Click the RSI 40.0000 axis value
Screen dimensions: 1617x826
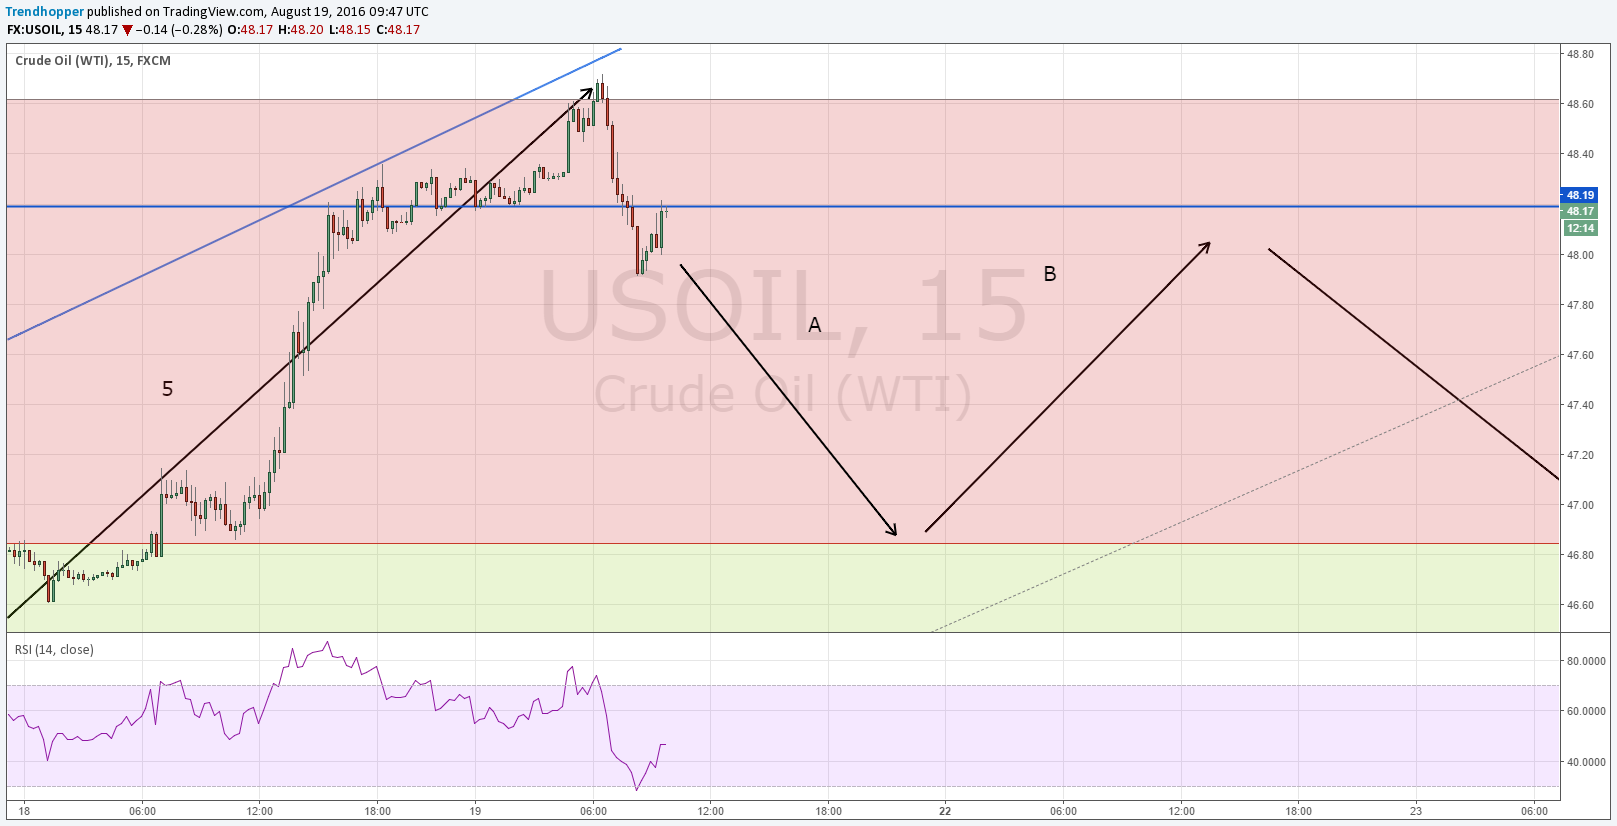click(1586, 762)
